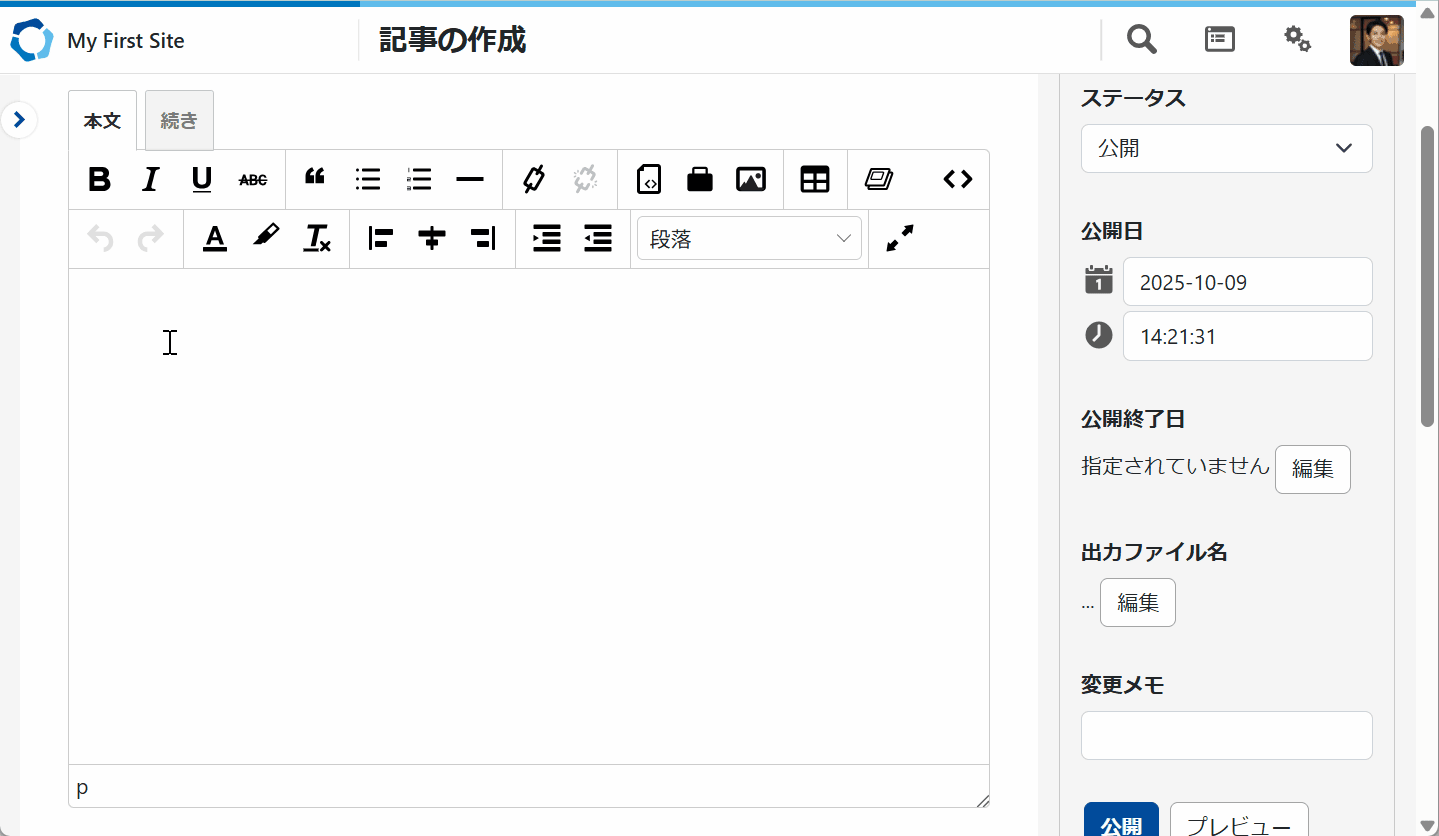Toggle bold formatting in the editor
1439x836 pixels.
[x=99, y=180]
